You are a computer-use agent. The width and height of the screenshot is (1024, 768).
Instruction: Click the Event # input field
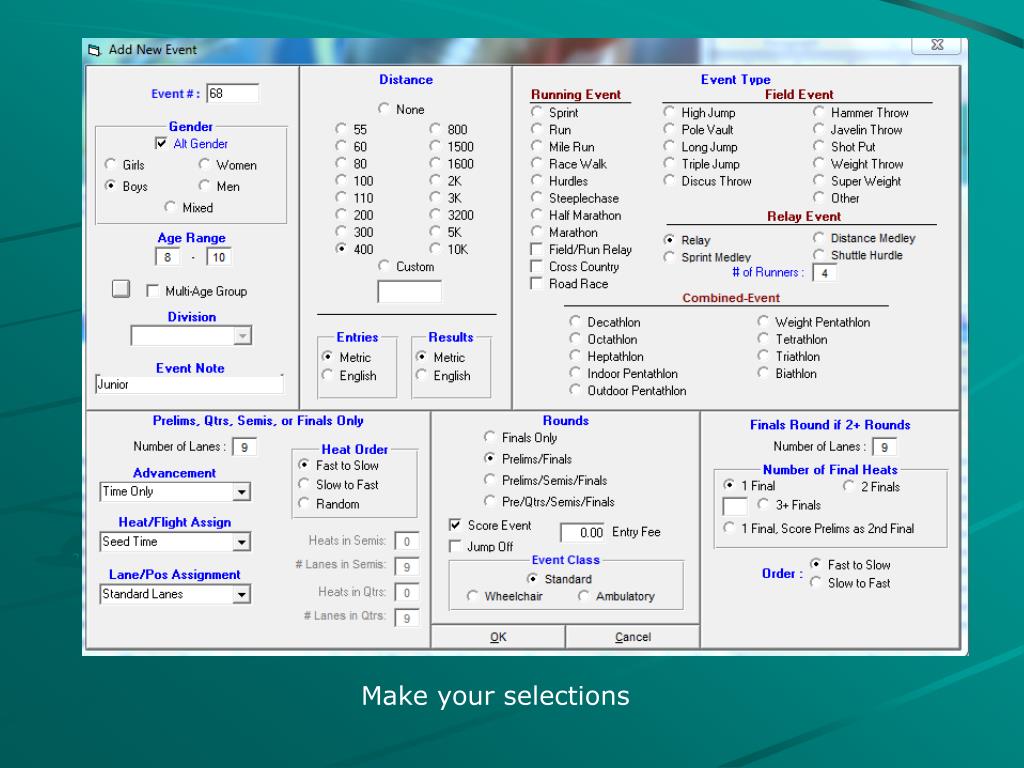click(x=232, y=93)
